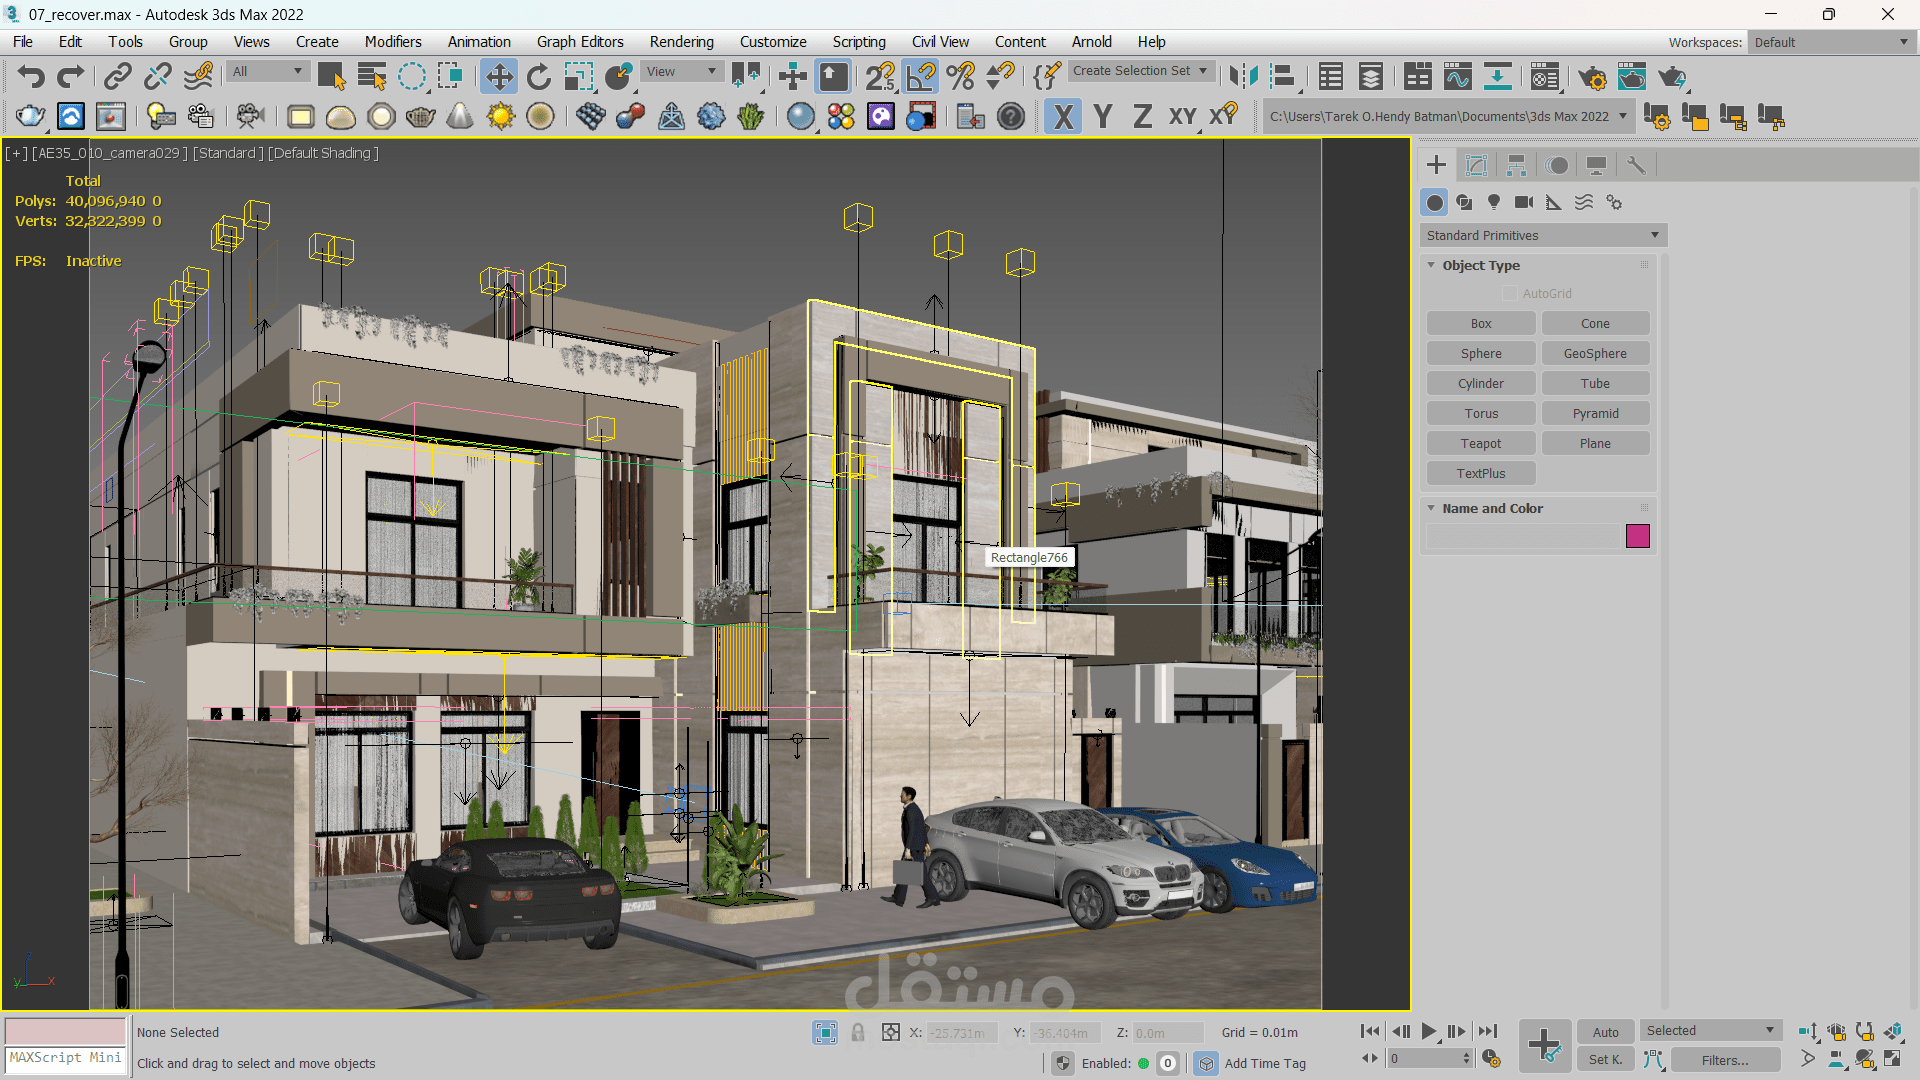This screenshot has width=1920, height=1080.
Task: Toggle Angle Snap icon
Action: (920, 77)
